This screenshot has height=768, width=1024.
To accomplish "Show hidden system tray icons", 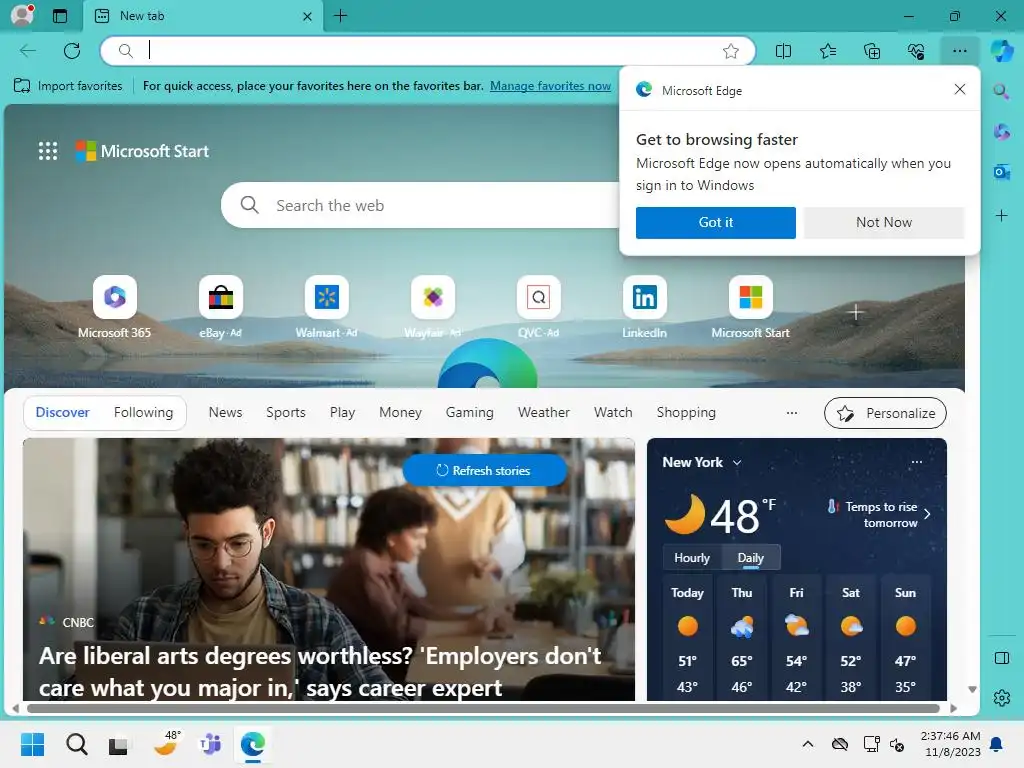I will (x=808, y=744).
